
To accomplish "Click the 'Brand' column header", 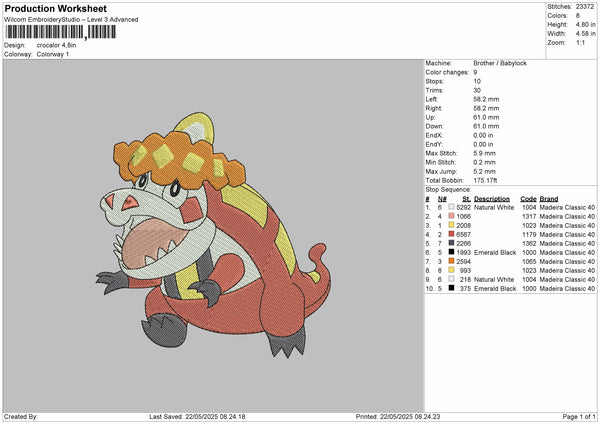I will point(549,199).
